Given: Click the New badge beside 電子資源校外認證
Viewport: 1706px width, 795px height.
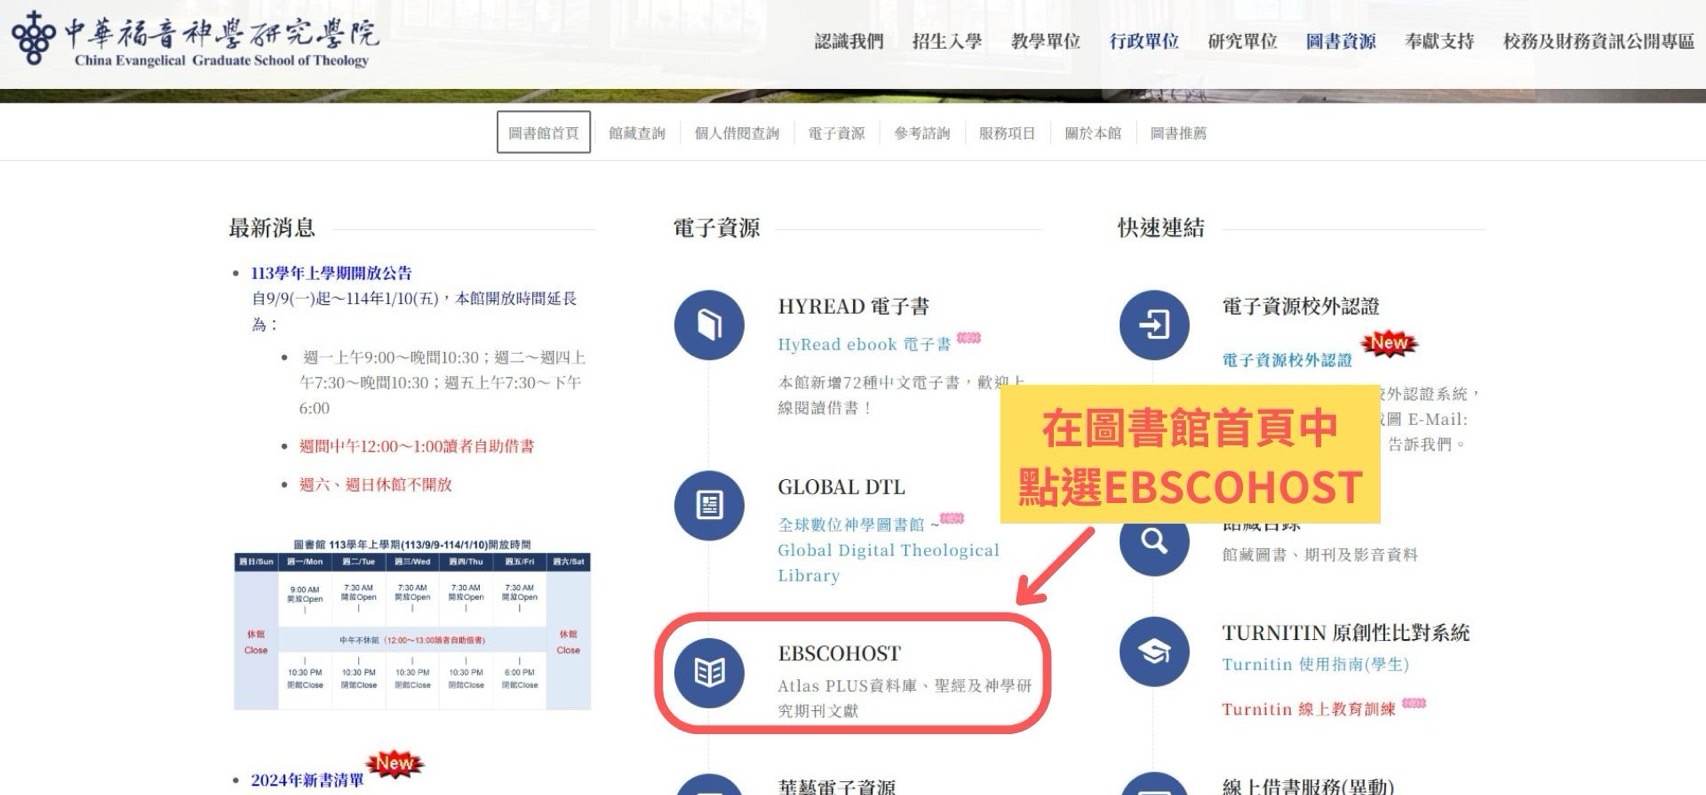Looking at the screenshot, I should pos(1389,343).
